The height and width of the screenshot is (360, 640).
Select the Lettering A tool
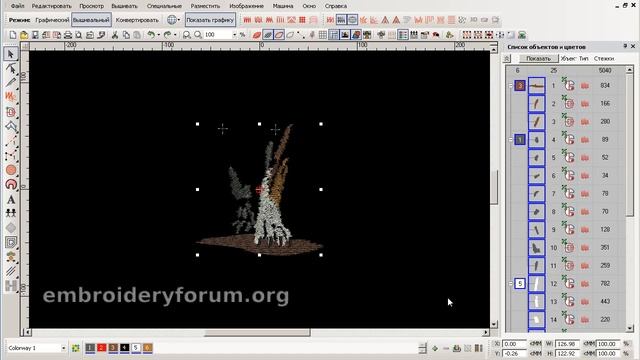pyautogui.click(x=11, y=199)
